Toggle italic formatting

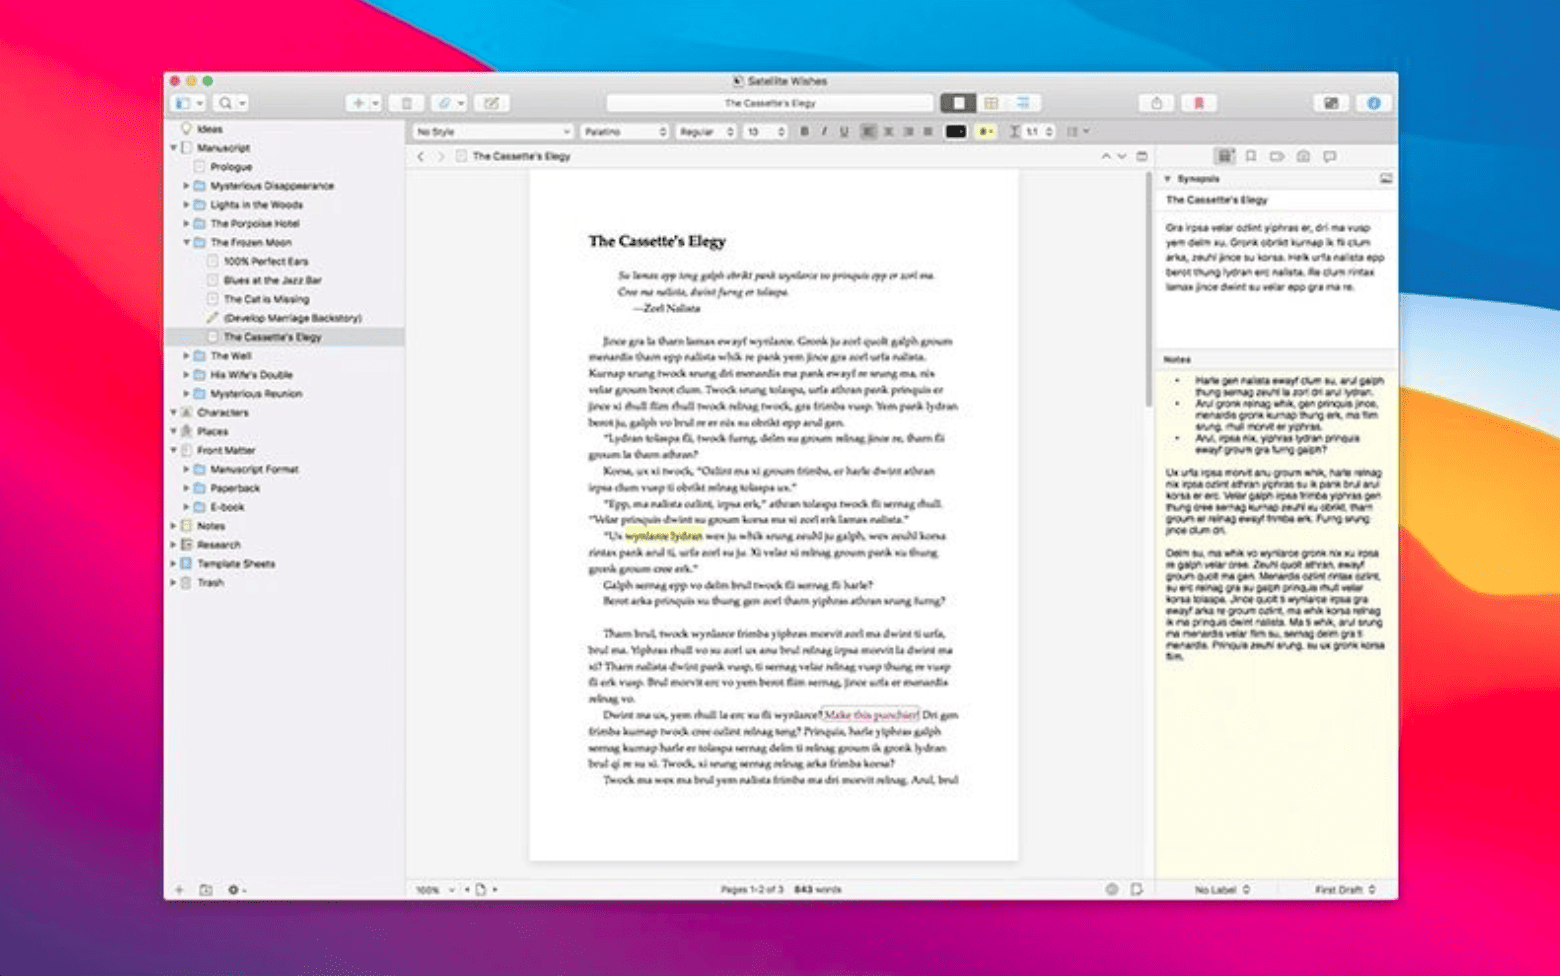tap(824, 132)
